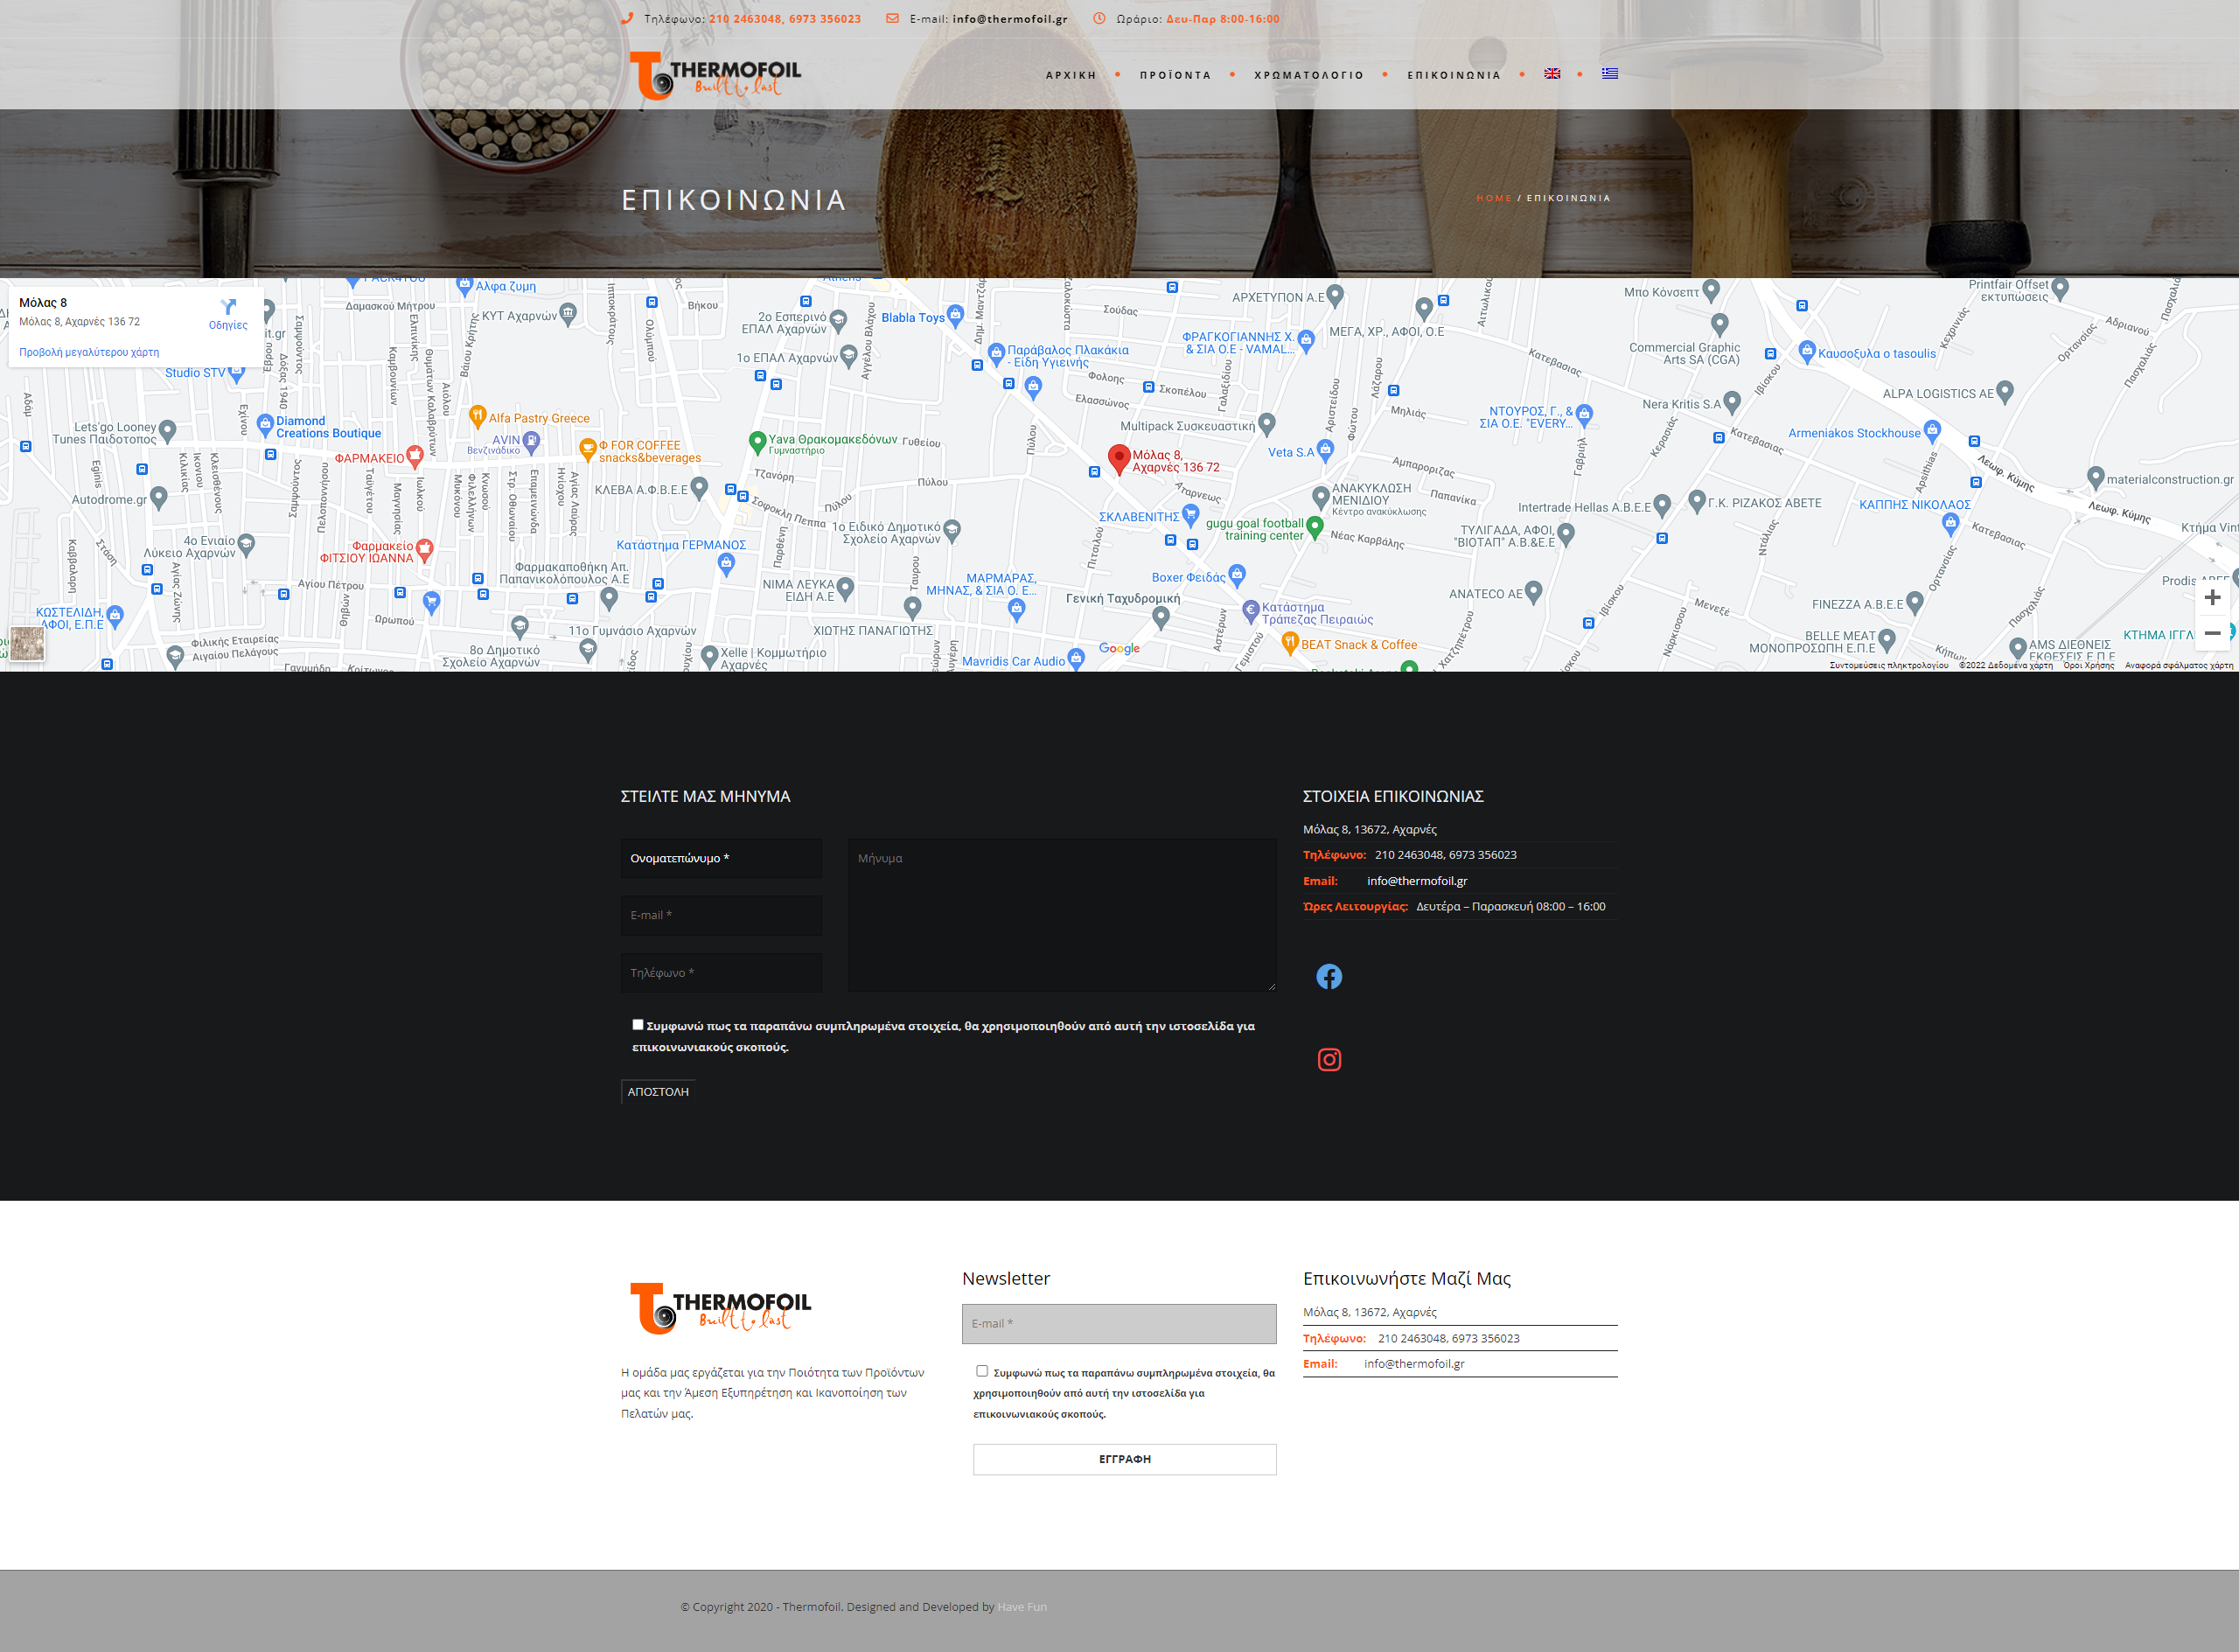Open the Have Fun developer link
This screenshot has width=2239, height=1652.
point(1022,1607)
